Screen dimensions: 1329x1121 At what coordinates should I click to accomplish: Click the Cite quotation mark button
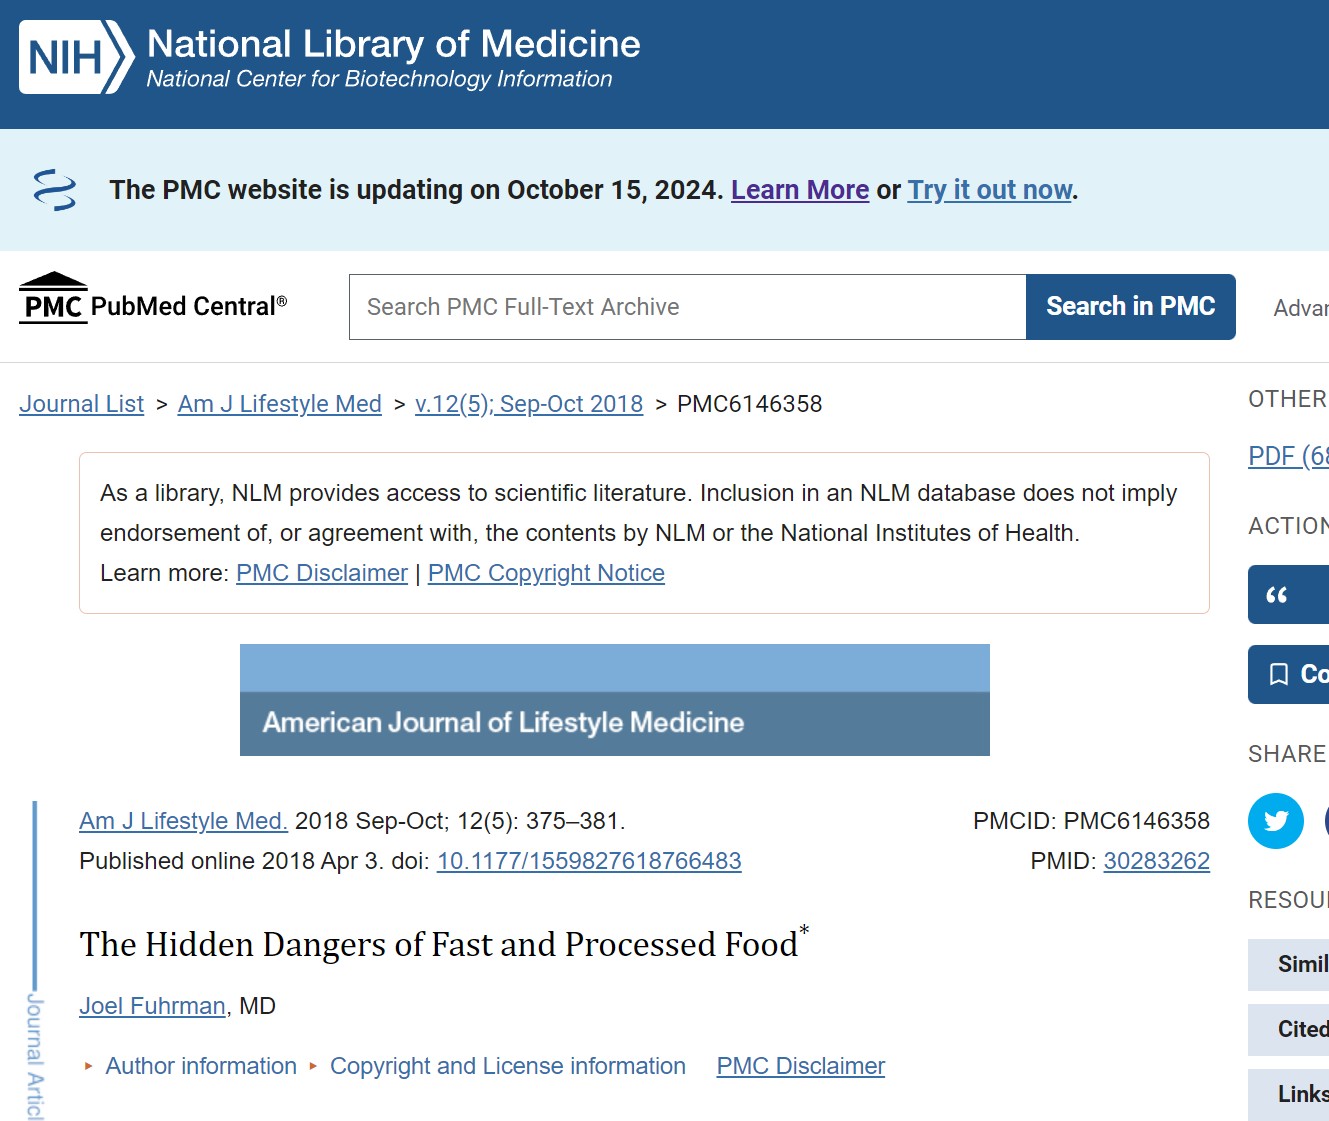[1287, 595]
